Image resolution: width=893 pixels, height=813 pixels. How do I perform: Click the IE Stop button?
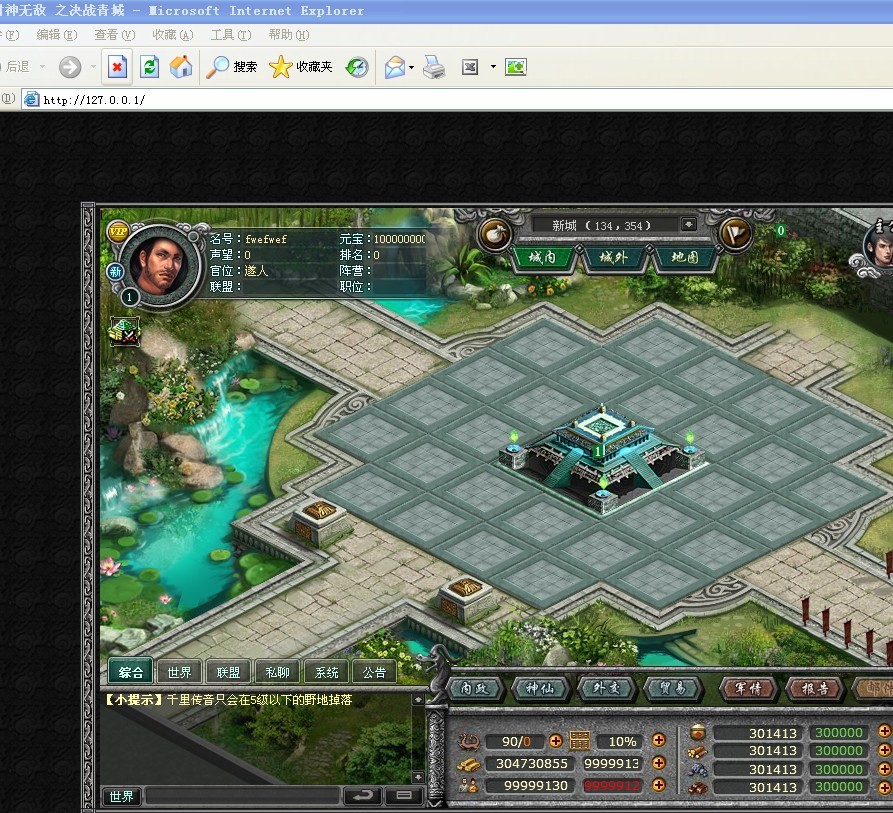(x=118, y=67)
